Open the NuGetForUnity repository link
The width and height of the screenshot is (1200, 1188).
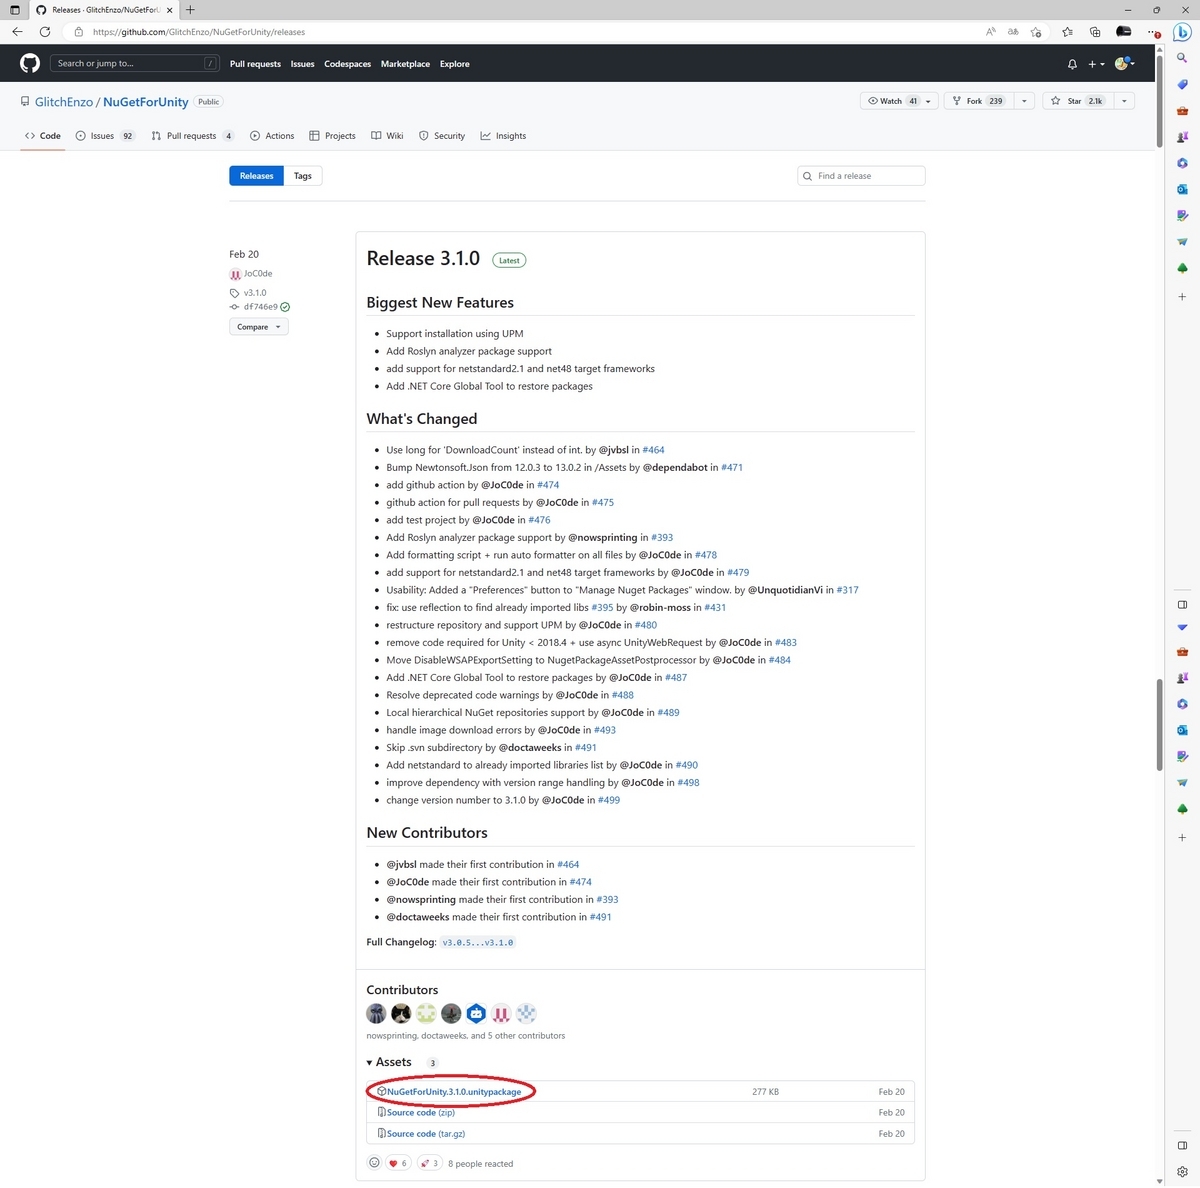[x=146, y=102]
